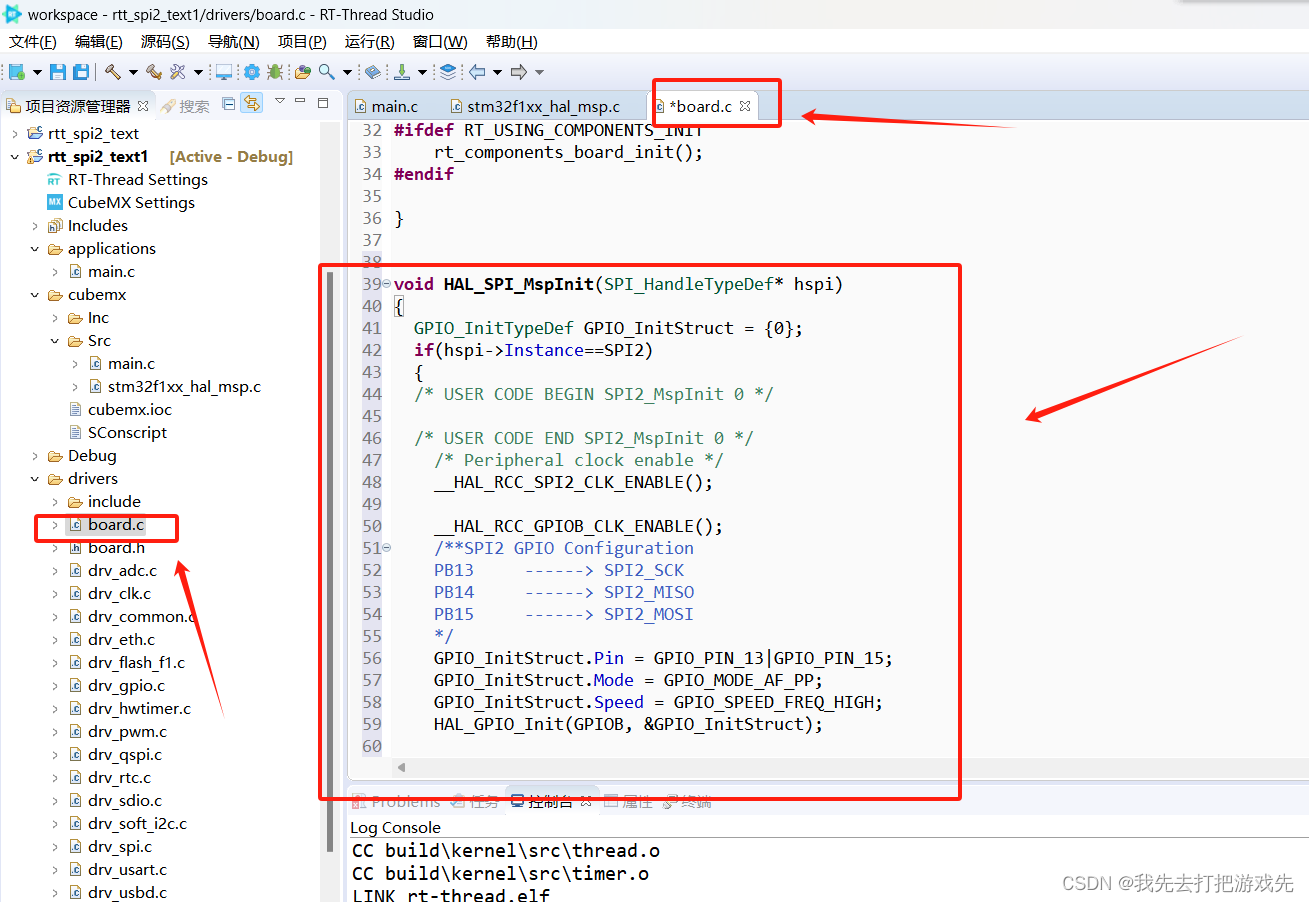Minimize the project explorer panel

pyautogui.click(x=301, y=102)
